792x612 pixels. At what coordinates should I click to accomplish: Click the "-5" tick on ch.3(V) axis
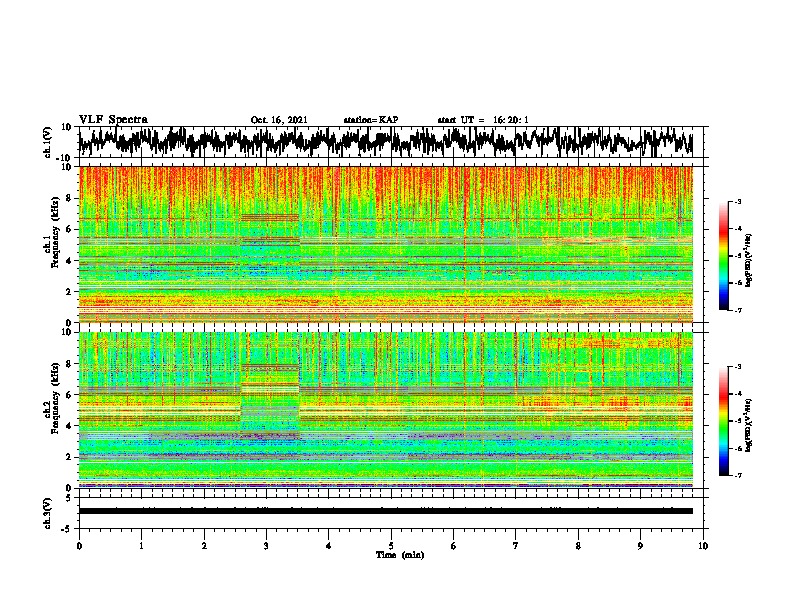68,529
